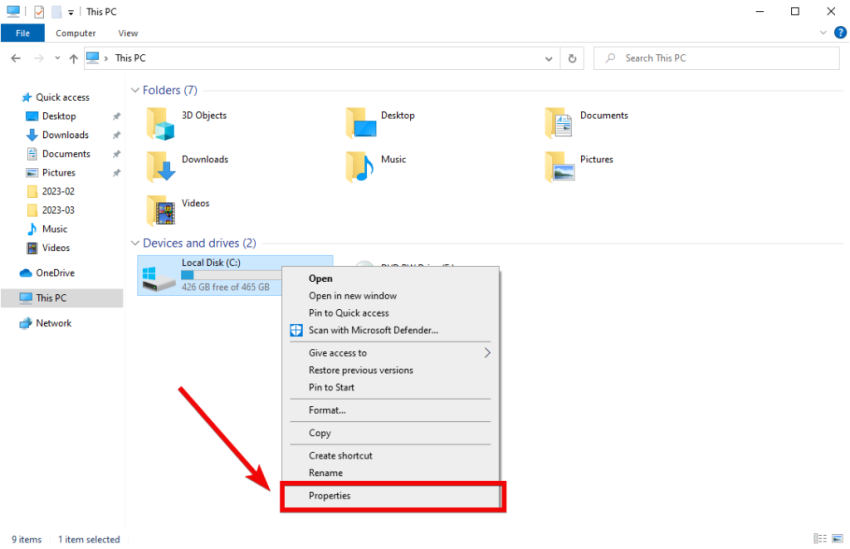This screenshot has width=850, height=549.
Task: Open the Pictures folder in Folders section
Action: (560, 166)
